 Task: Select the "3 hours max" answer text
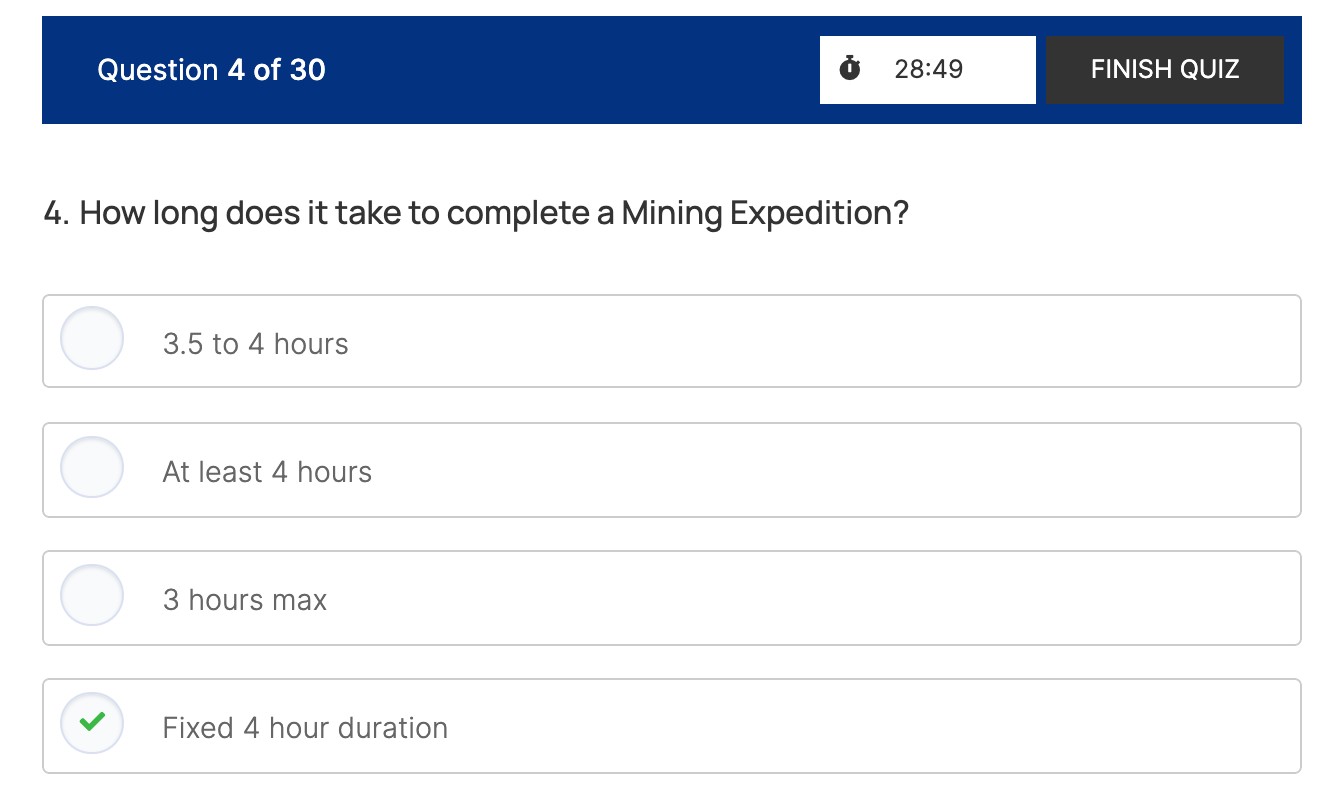click(x=245, y=600)
